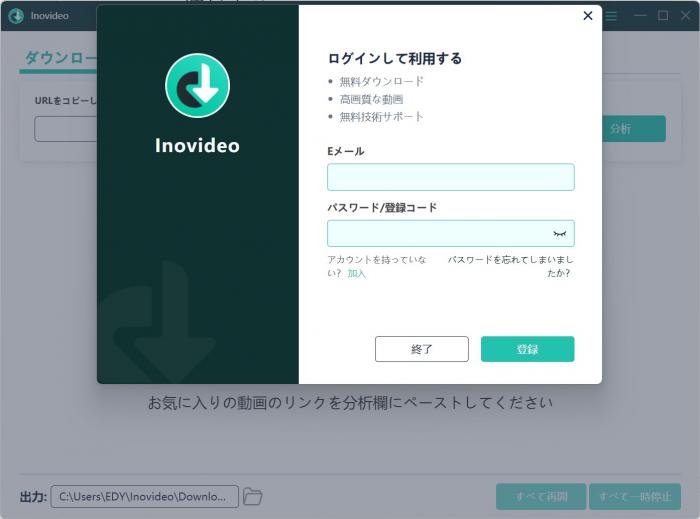Screen dimensions: 700x519
Task: Click the ログインして利用する heading
Action: click(x=395, y=58)
